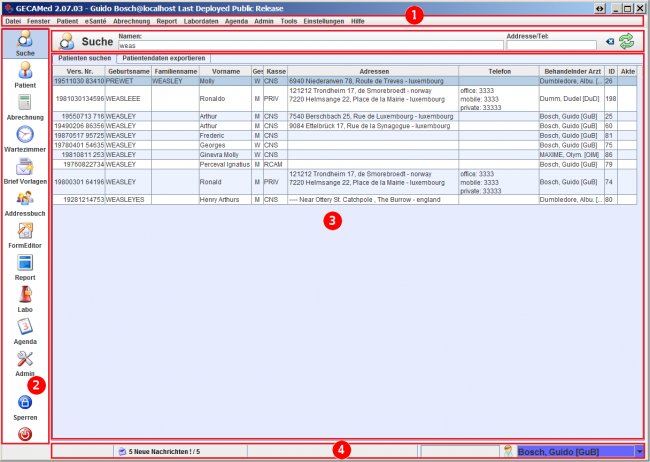
Task: Open the Labo module
Action: [25, 300]
